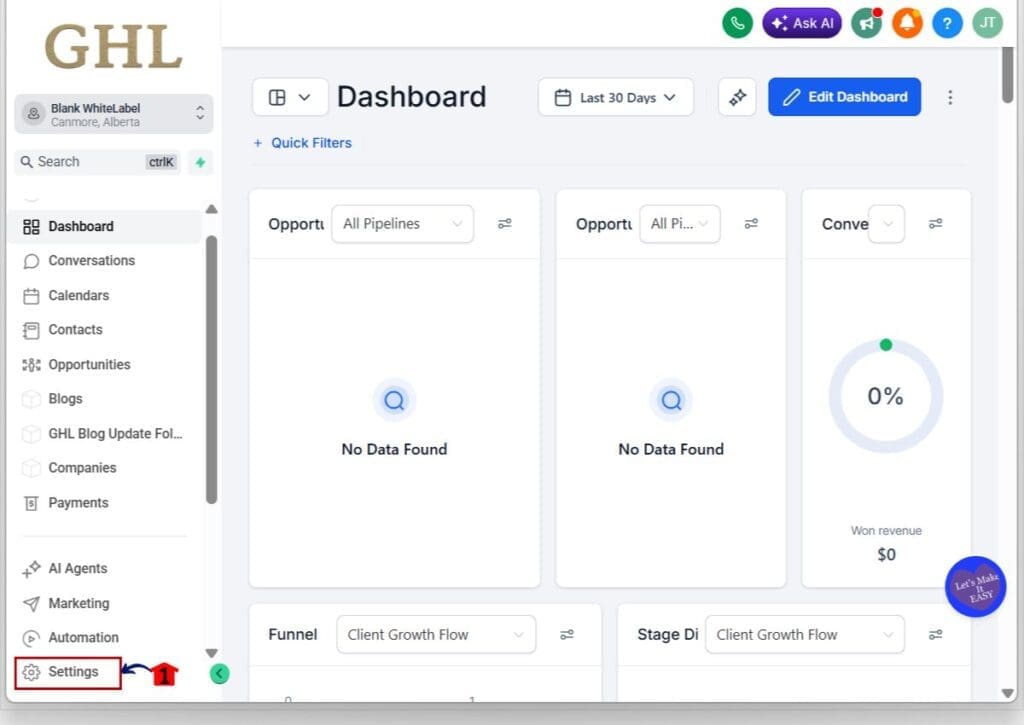Open notifications via the bell icon
Viewport: 1024px width, 725px height.
[x=907, y=22]
